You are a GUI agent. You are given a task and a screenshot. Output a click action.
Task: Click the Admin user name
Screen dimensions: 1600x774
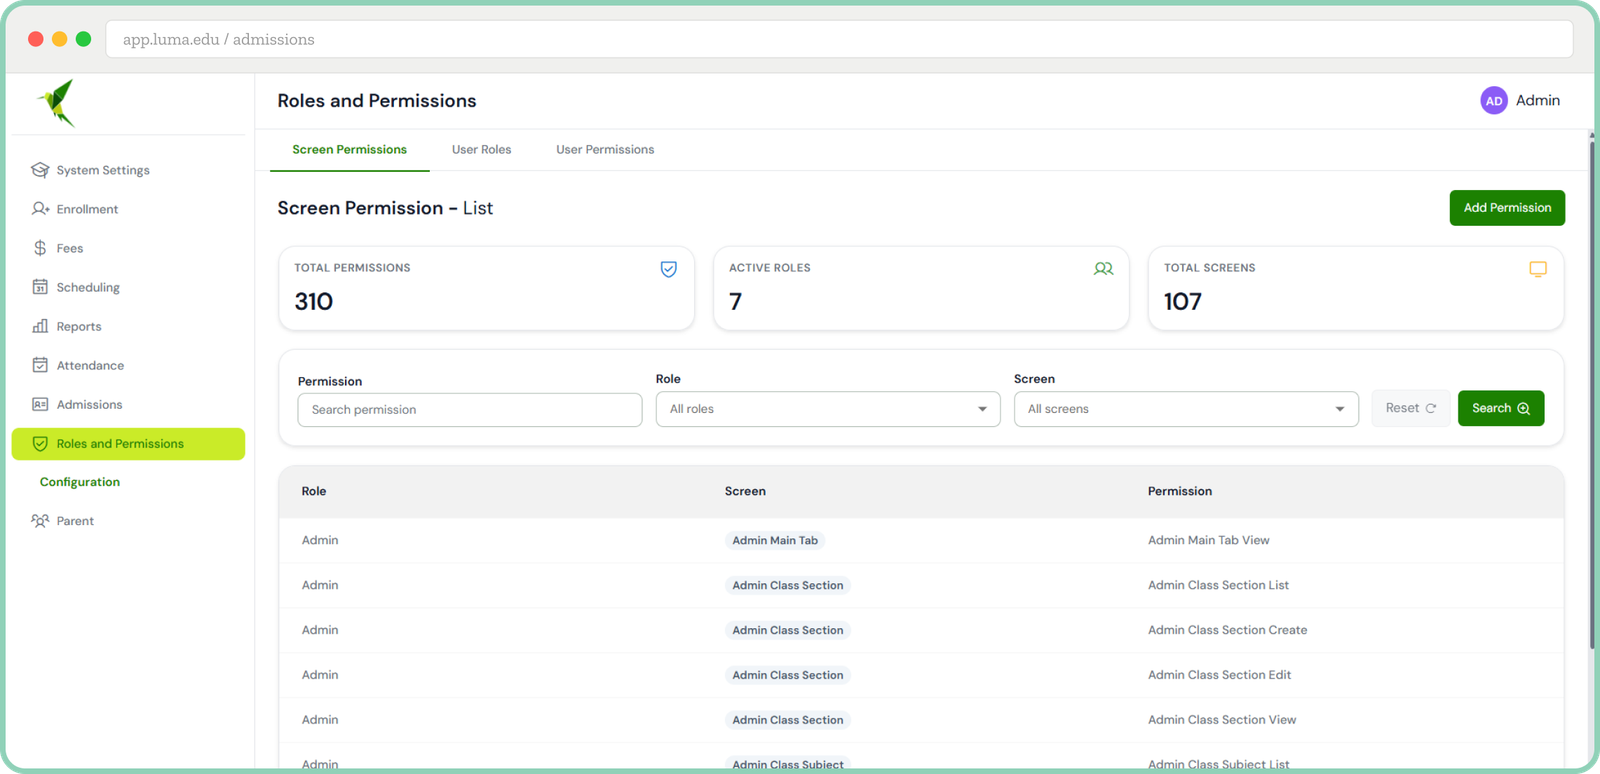(1538, 101)
